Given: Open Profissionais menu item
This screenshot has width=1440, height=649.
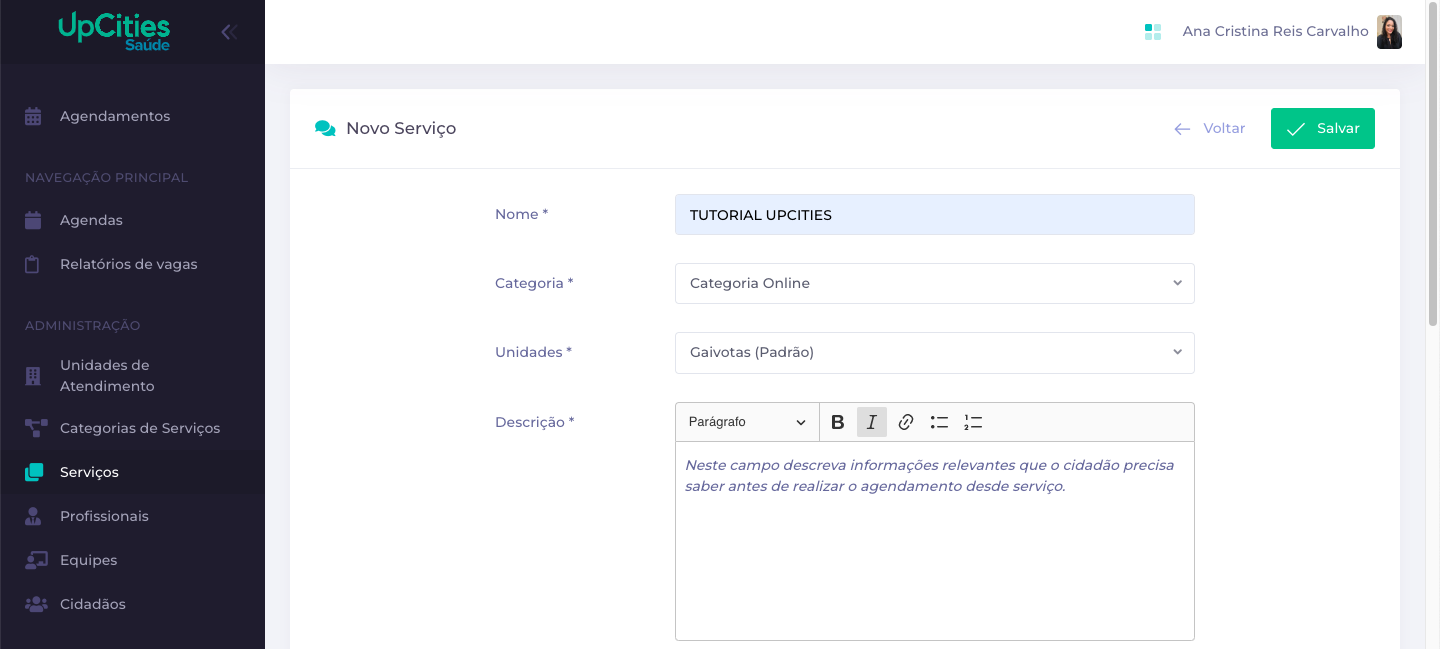Looking at the screenshot, I should coord(104,516).
